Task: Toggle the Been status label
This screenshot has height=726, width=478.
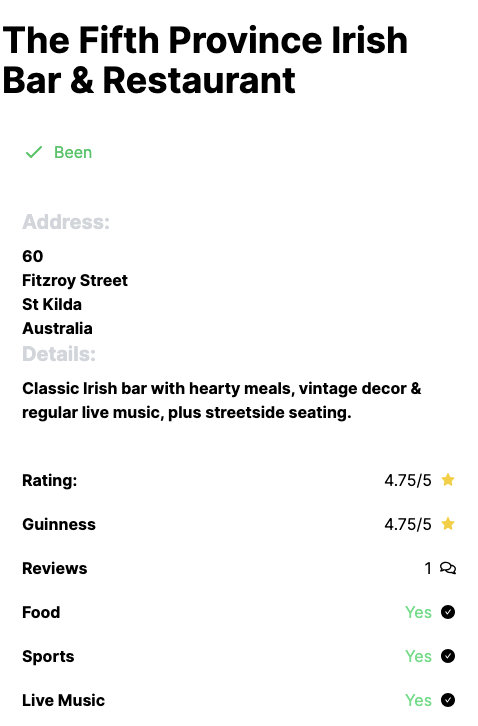Action: (x=73, y=152)
